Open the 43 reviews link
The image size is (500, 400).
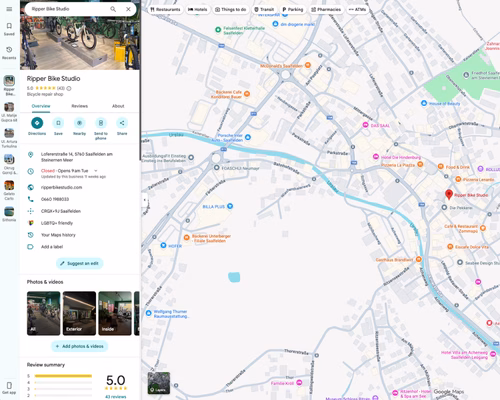pyautogui.click(x=116, y=397)
